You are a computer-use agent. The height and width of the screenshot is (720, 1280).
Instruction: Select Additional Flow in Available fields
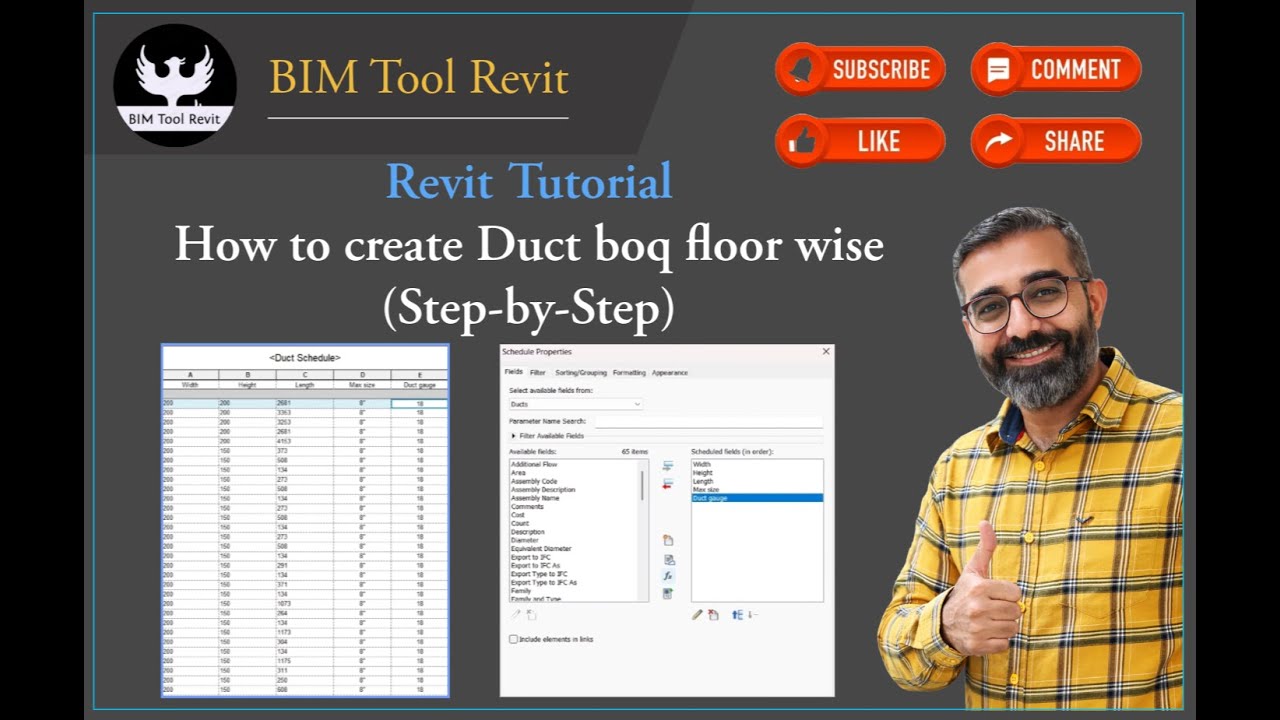tap(534, 464)
